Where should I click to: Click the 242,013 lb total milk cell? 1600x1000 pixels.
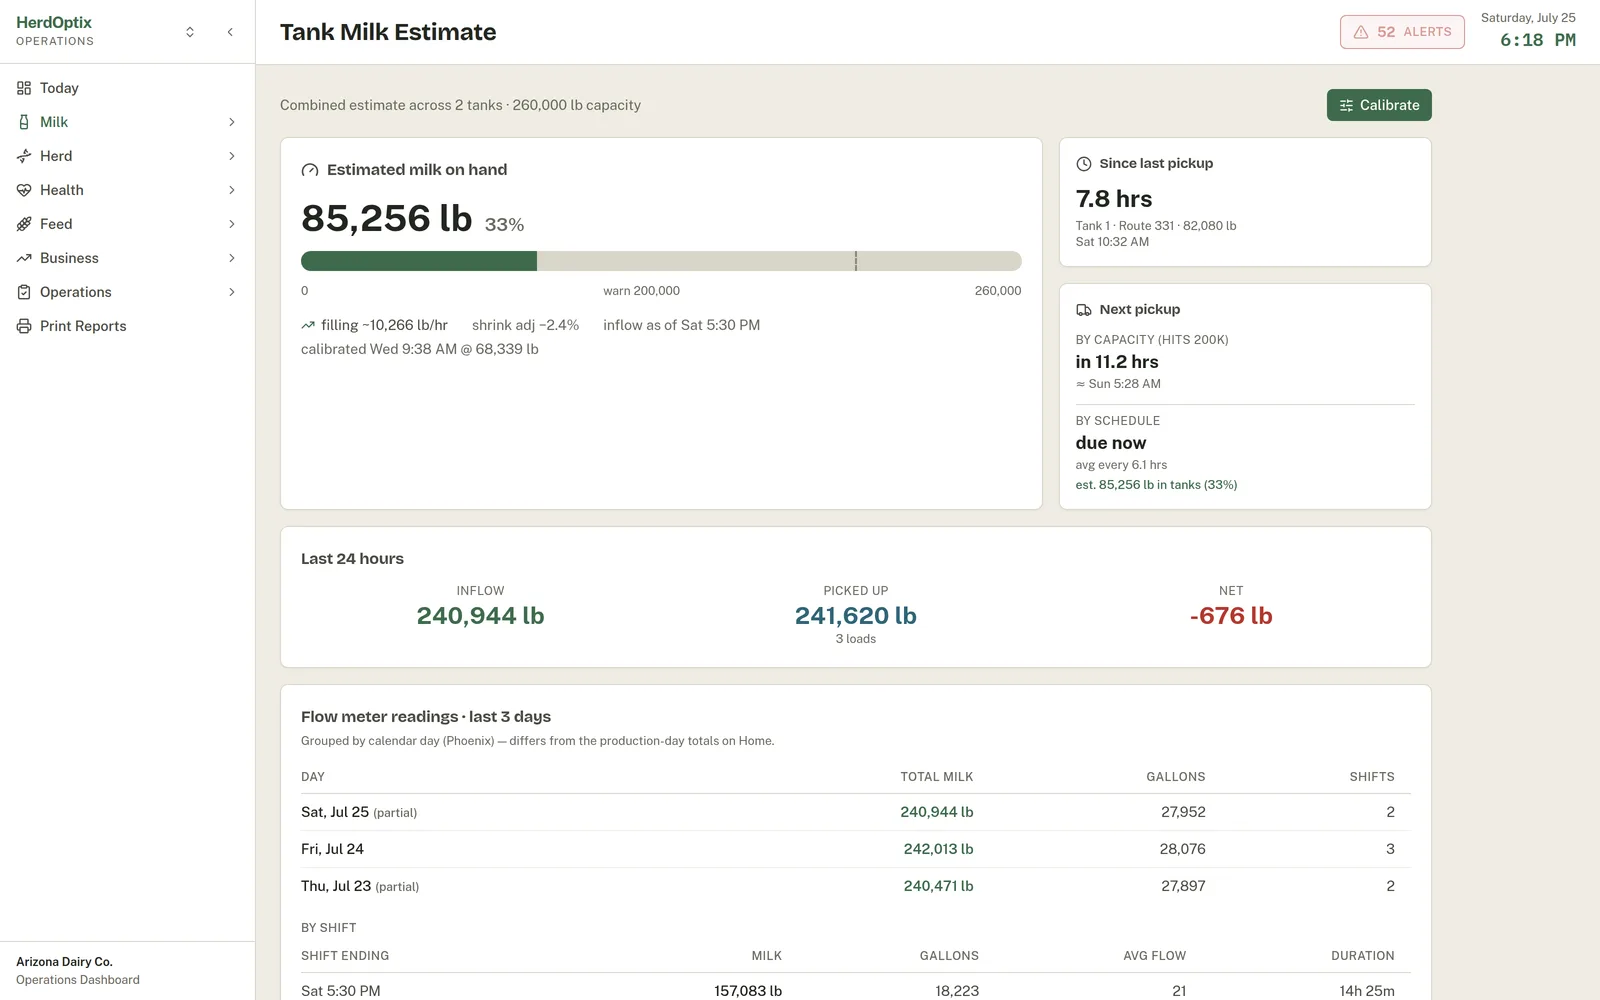click(x=938, y=849)
